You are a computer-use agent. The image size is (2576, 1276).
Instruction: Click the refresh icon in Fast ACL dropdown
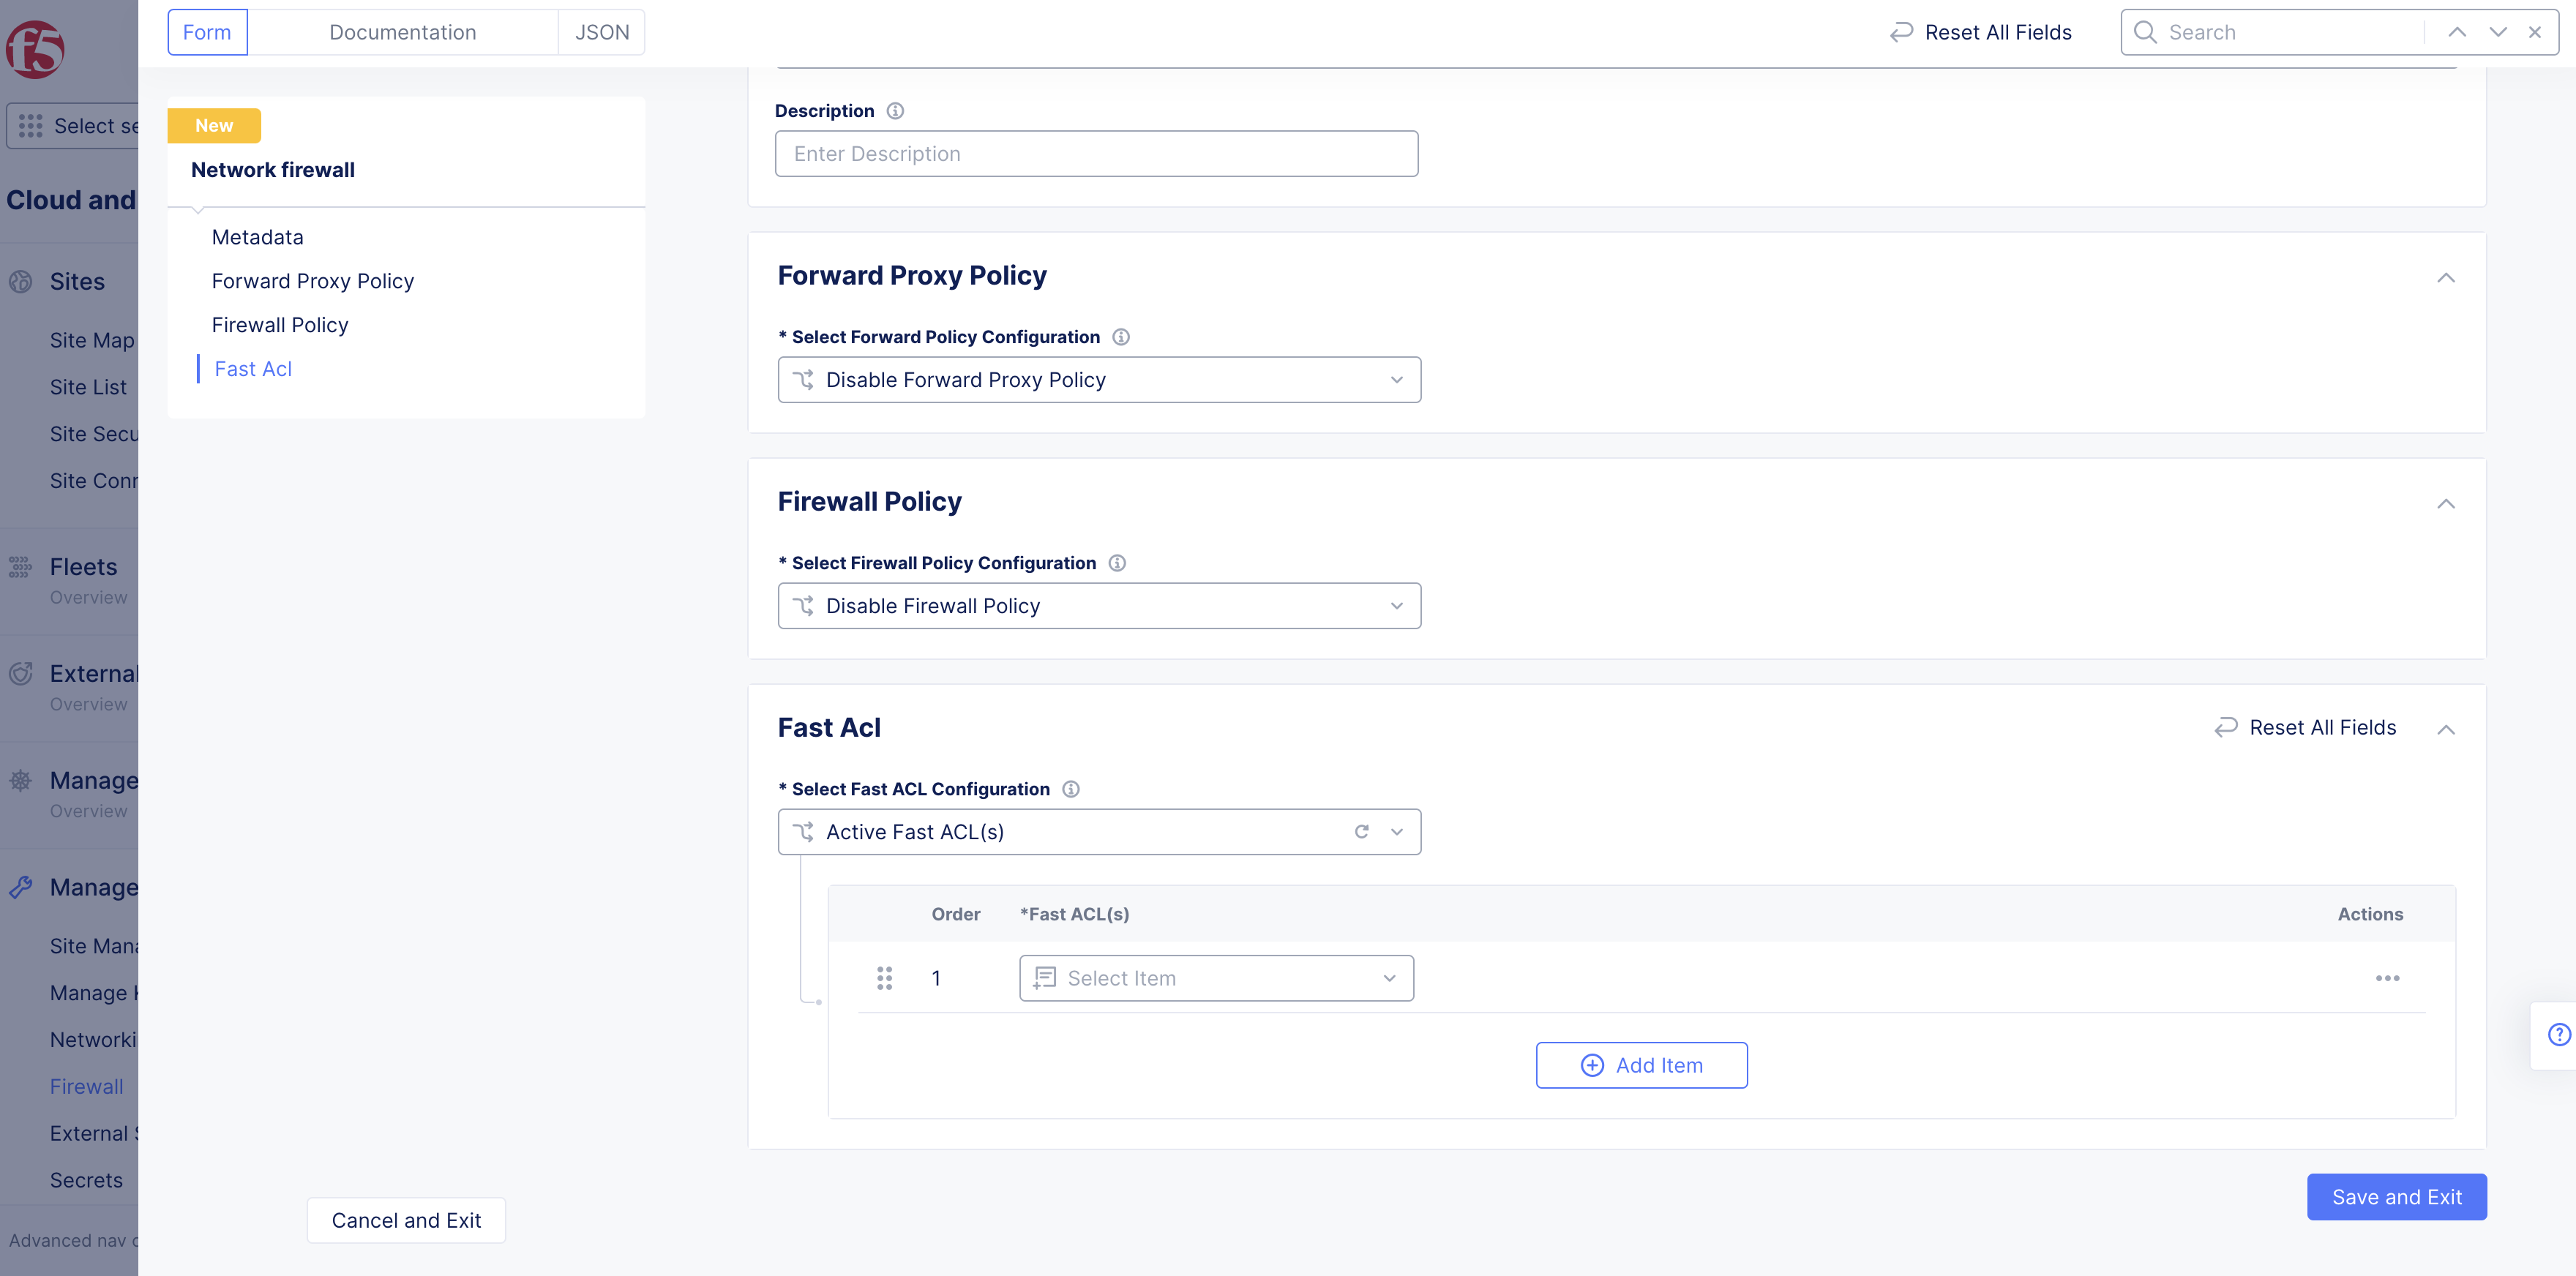(1361, 832)
